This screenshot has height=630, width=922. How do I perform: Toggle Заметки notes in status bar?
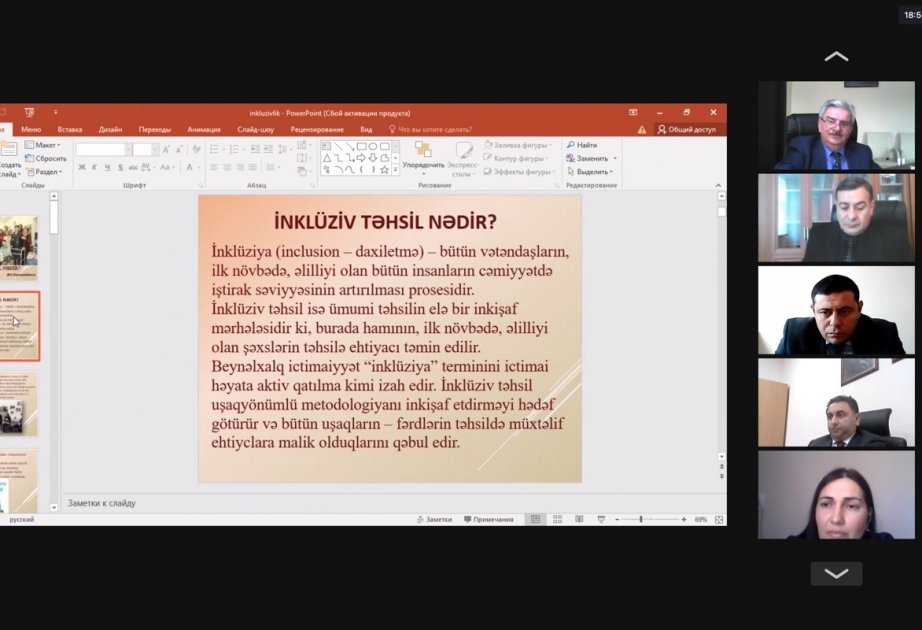[x=435, y=519]
